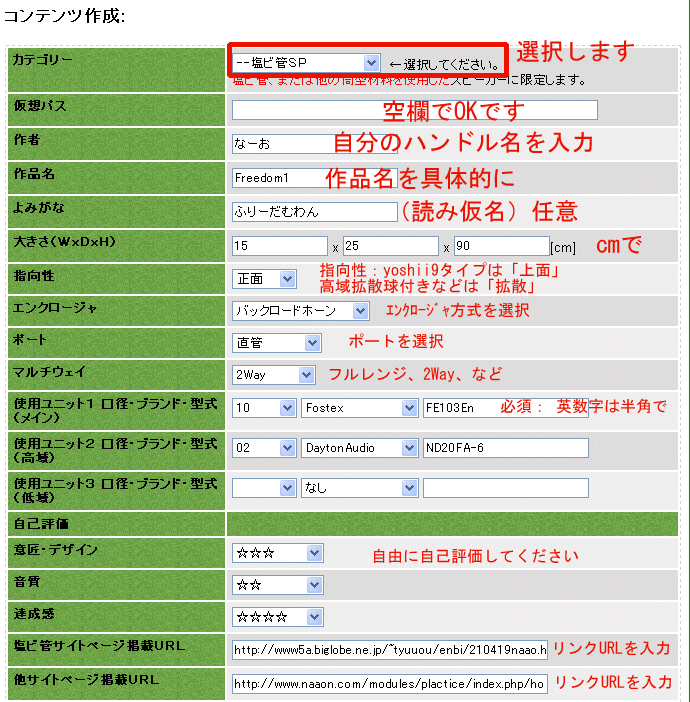Click the model field containing ND20FA-6
The image size is (690, 702).
(505, 449)
